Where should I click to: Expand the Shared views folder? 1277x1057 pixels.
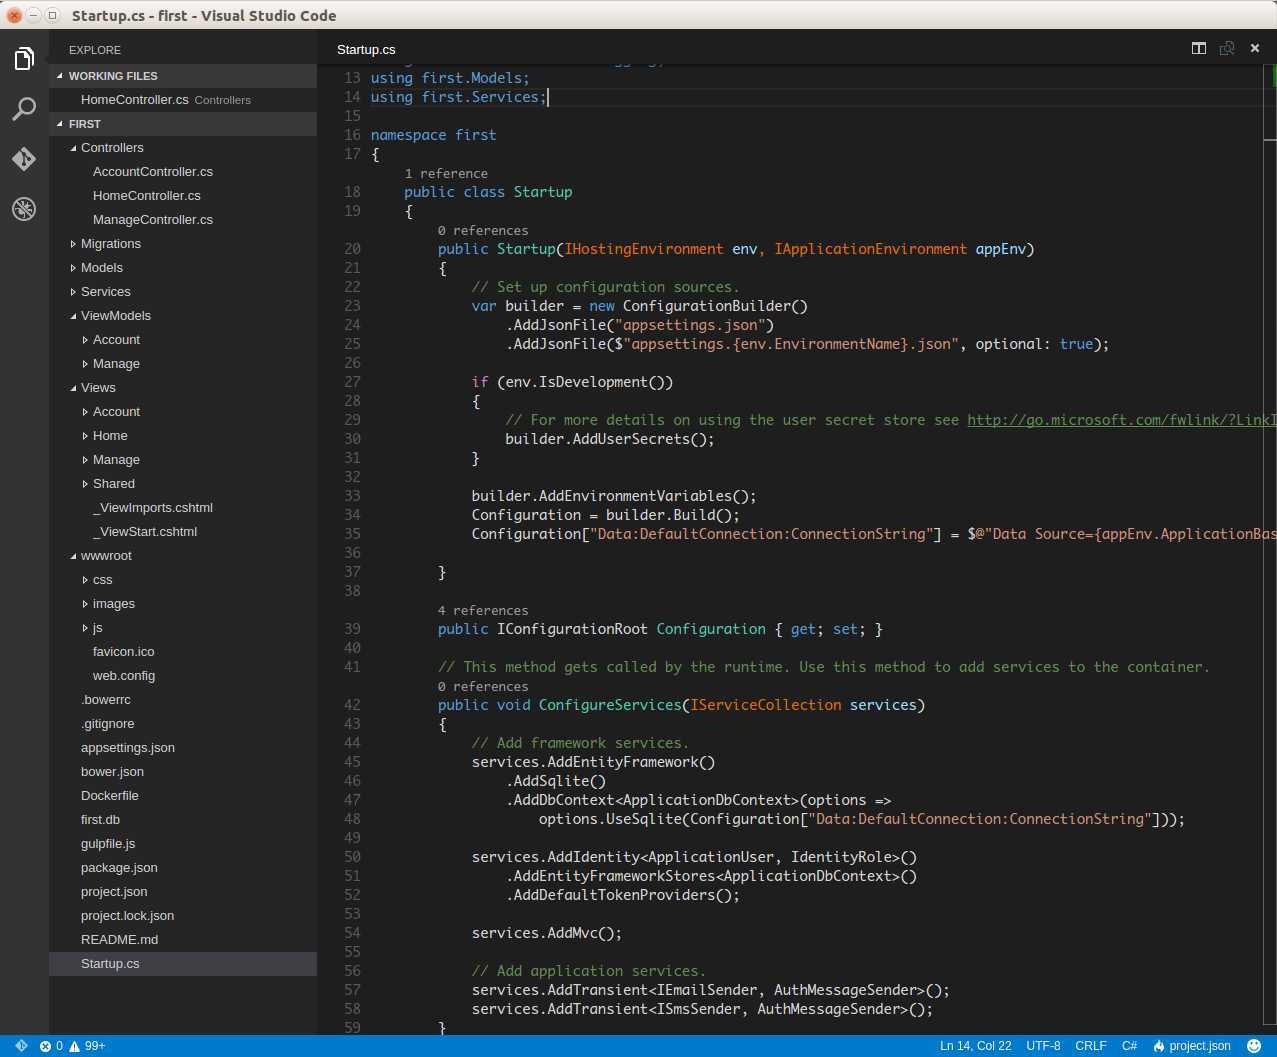click(183, 484)
